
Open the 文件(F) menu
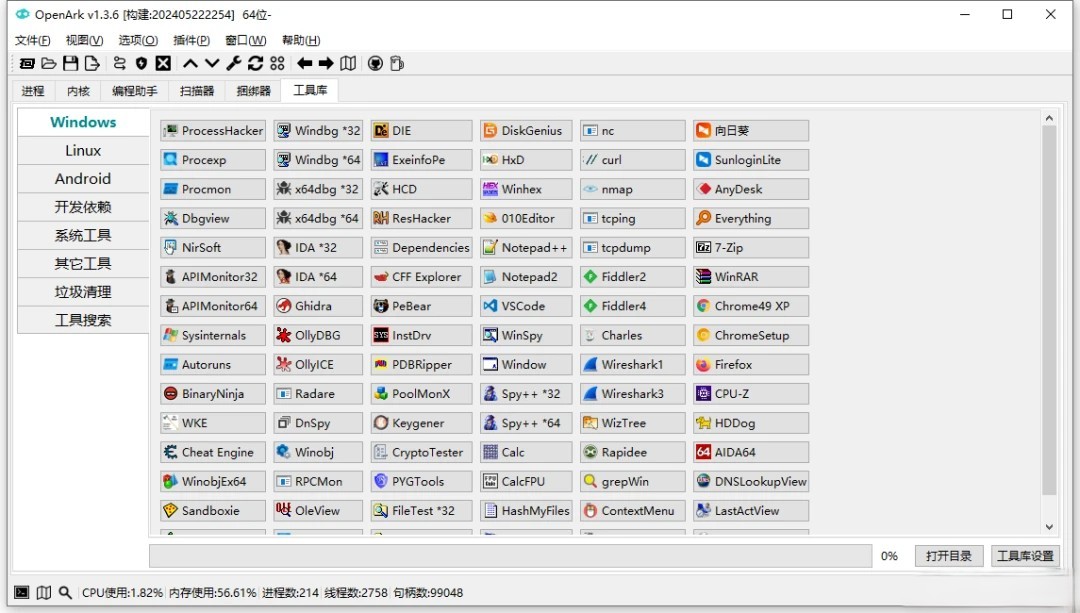point(33,40)
